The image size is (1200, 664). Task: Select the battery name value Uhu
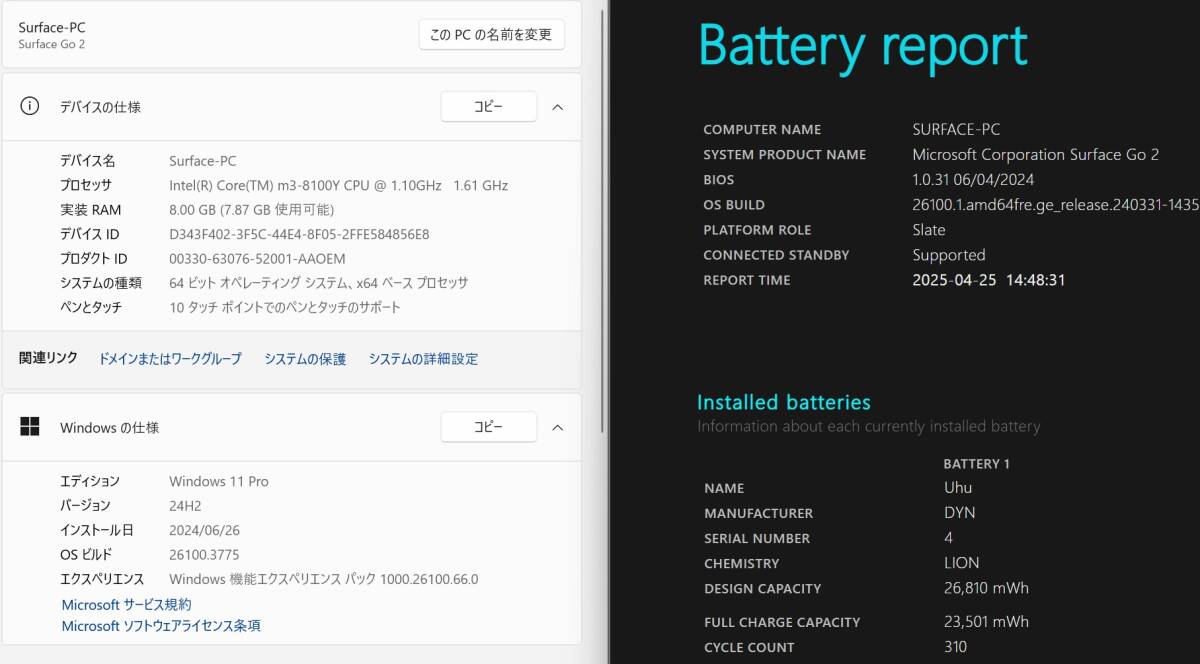[x=958, y=487]
